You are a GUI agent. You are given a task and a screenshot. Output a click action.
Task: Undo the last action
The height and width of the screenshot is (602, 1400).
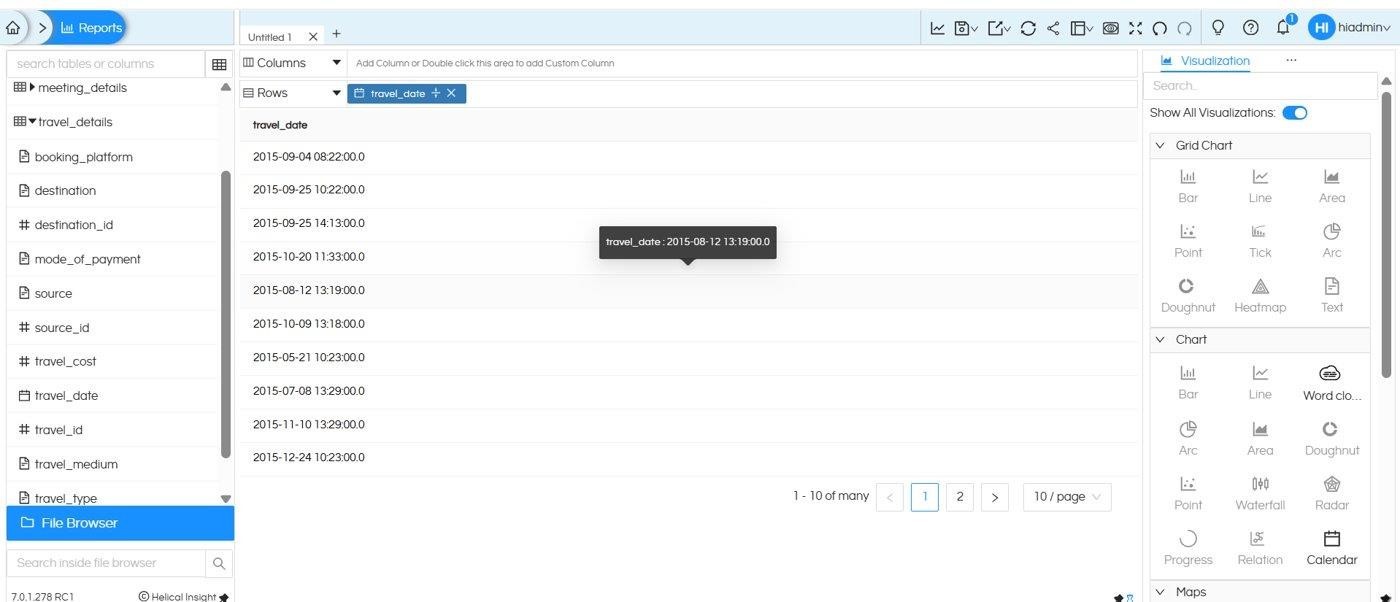(1160, 28)
